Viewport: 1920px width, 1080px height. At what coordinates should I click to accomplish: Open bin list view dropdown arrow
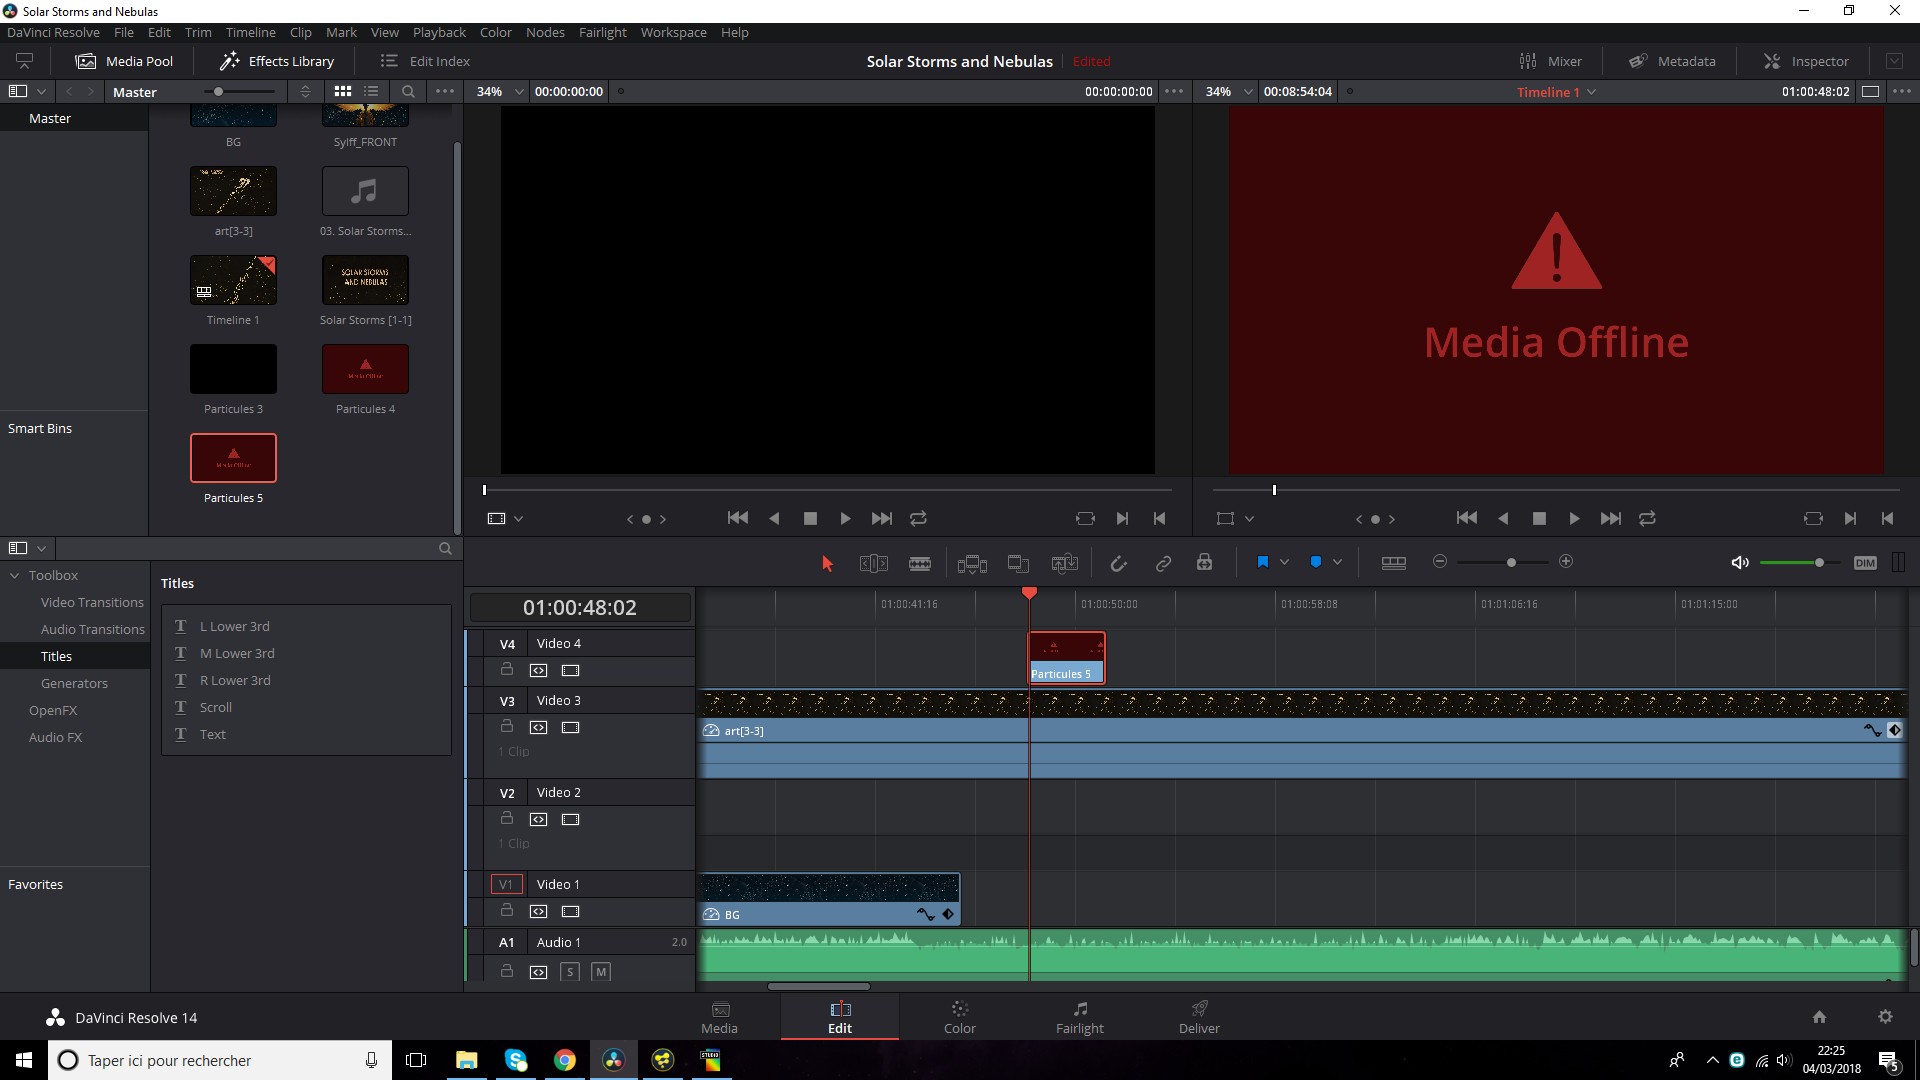(x=41, y=91)
